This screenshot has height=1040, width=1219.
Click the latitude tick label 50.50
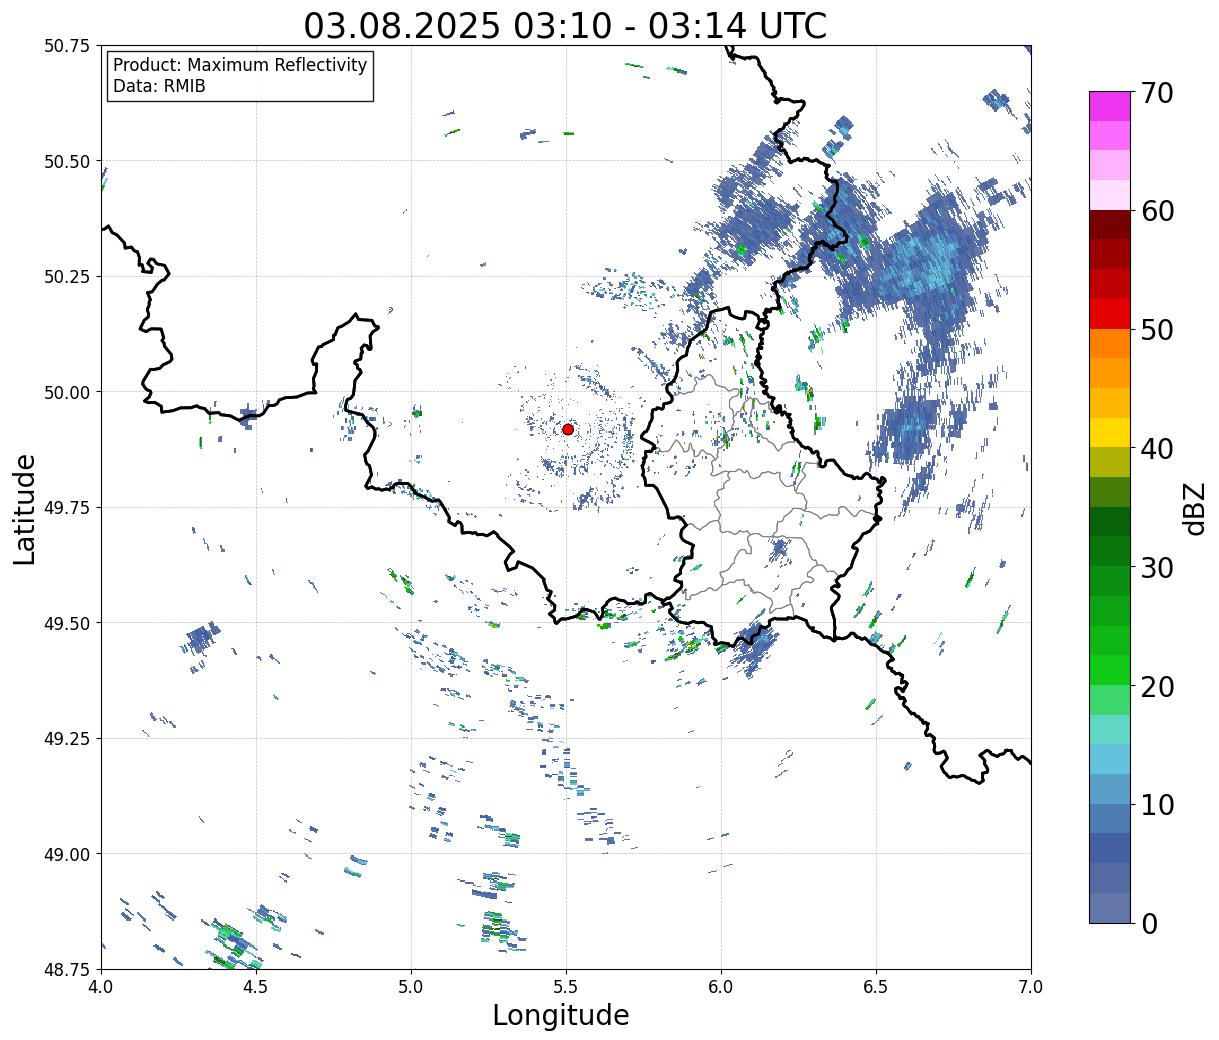(x=67, y=161)
